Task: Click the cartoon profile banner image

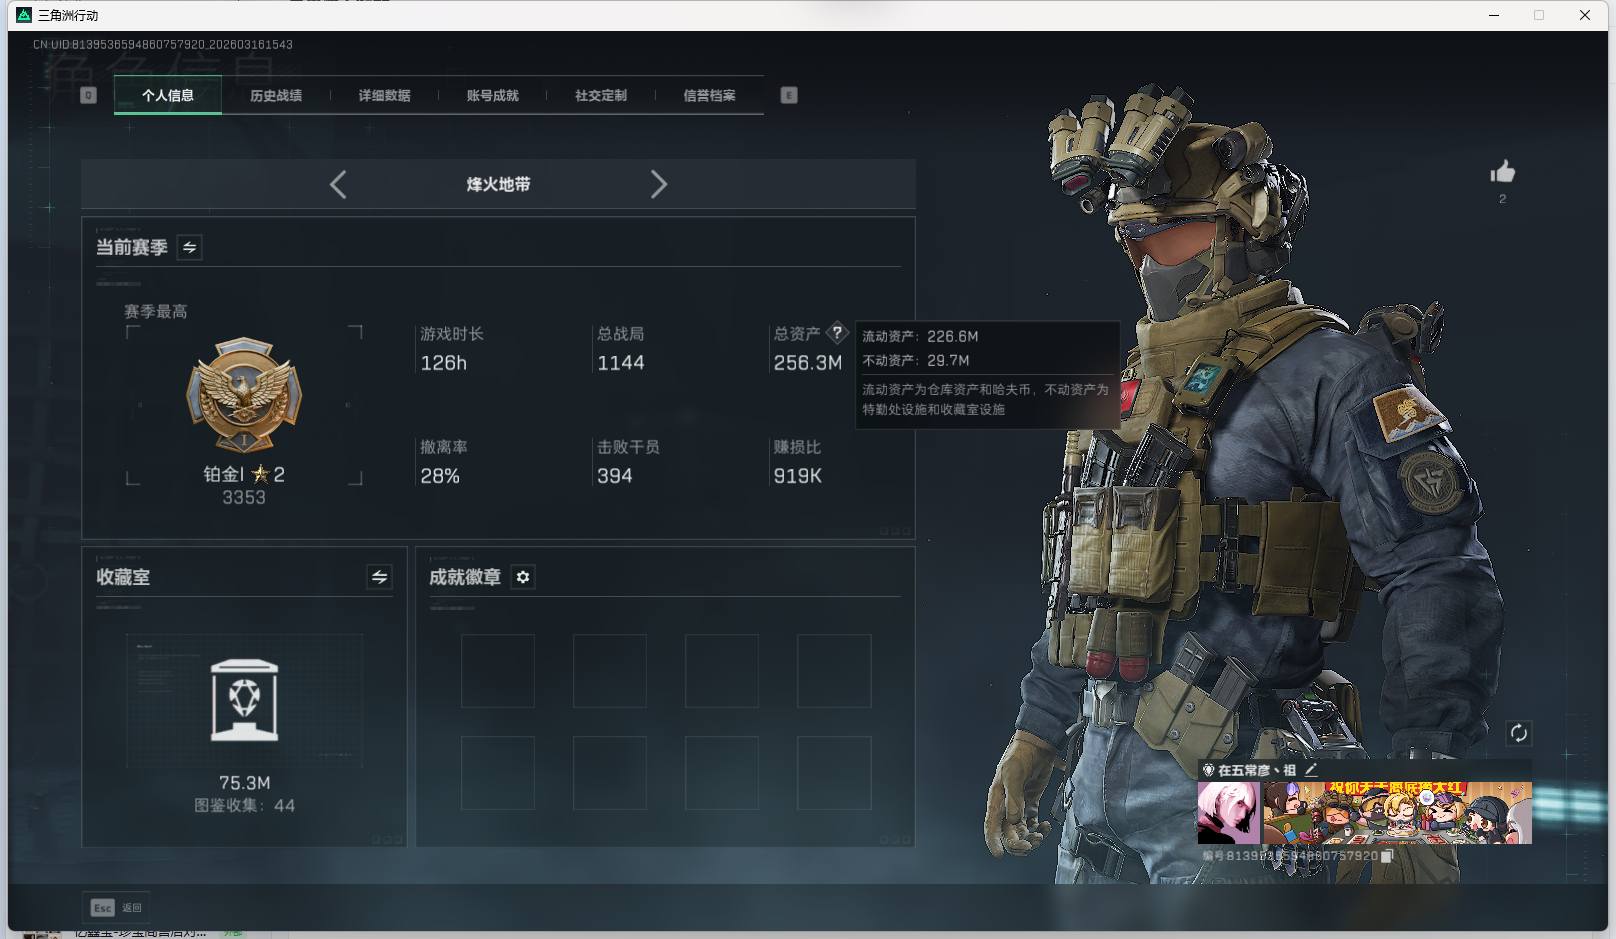Action: click(x=1397, y=813)
